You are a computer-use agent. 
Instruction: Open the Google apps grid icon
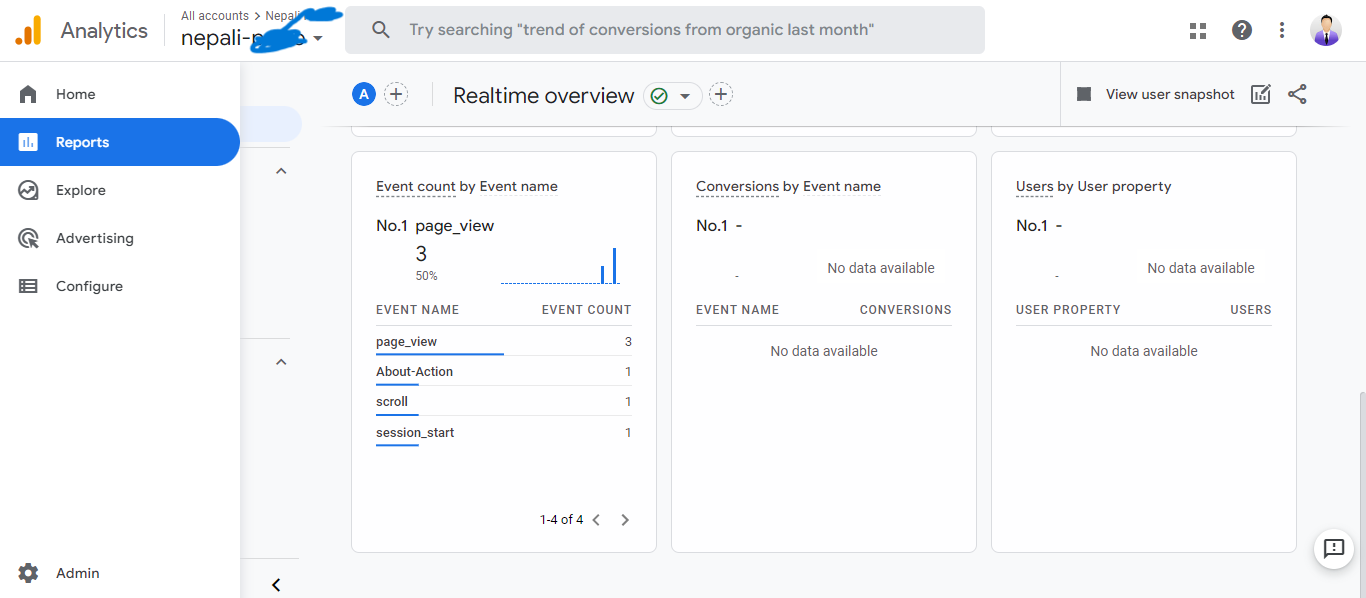tap(1197, 30)
